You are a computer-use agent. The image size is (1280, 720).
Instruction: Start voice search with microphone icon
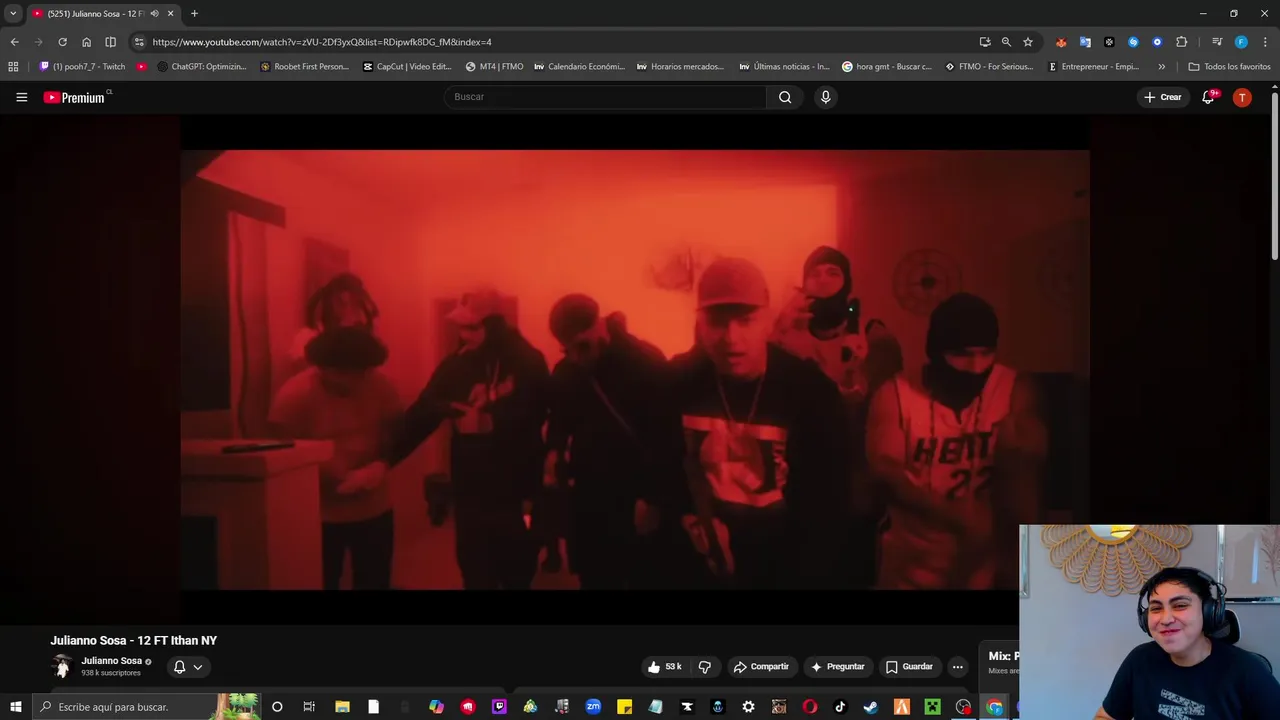coord(825,97)
